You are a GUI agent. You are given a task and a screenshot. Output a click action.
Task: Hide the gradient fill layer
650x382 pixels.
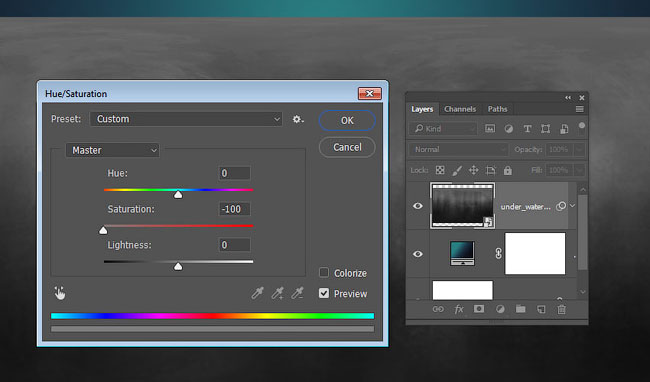(418, 254)
